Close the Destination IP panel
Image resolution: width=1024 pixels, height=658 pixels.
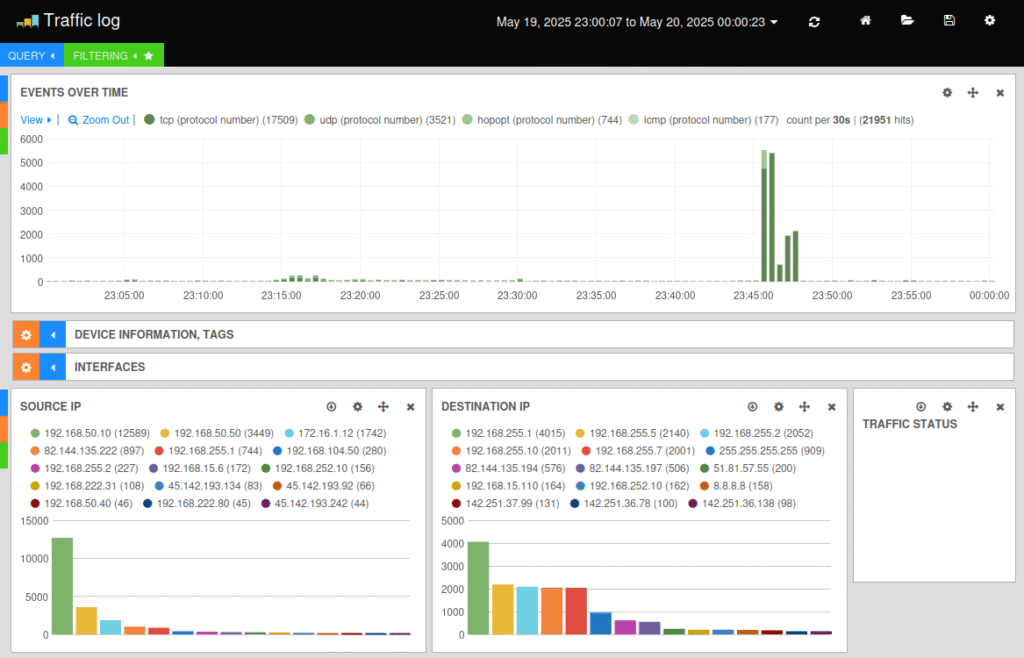pyautogui.click(x=831, y=407)
